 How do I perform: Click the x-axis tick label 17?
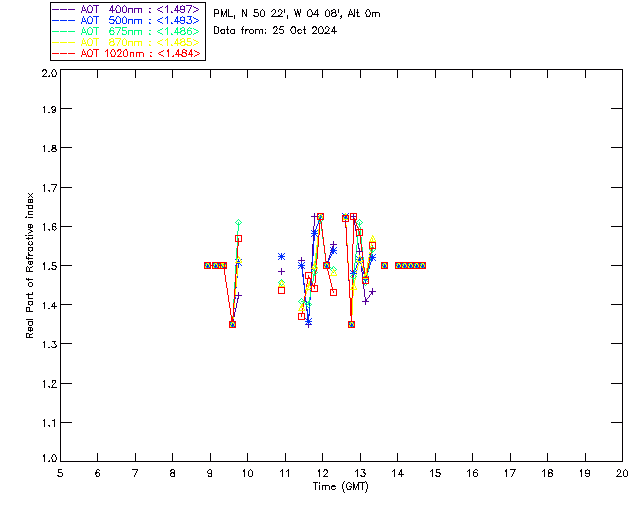coord(510,473)
